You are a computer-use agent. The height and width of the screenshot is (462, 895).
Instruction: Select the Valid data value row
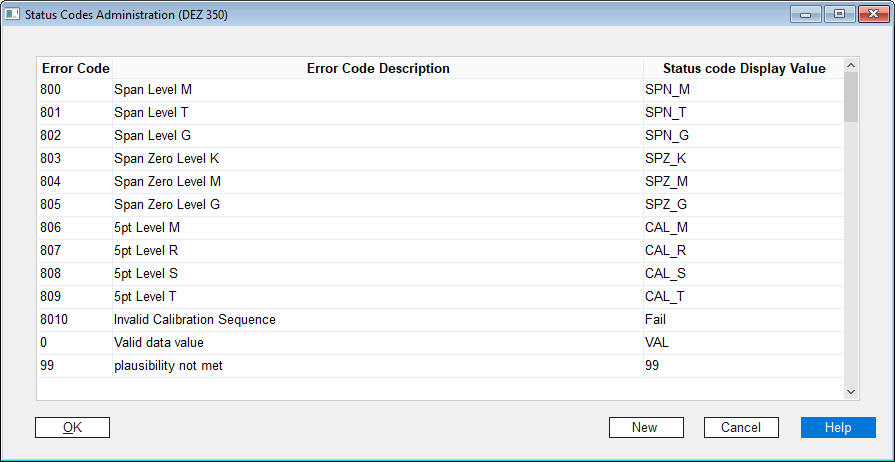tap(441, 343)
